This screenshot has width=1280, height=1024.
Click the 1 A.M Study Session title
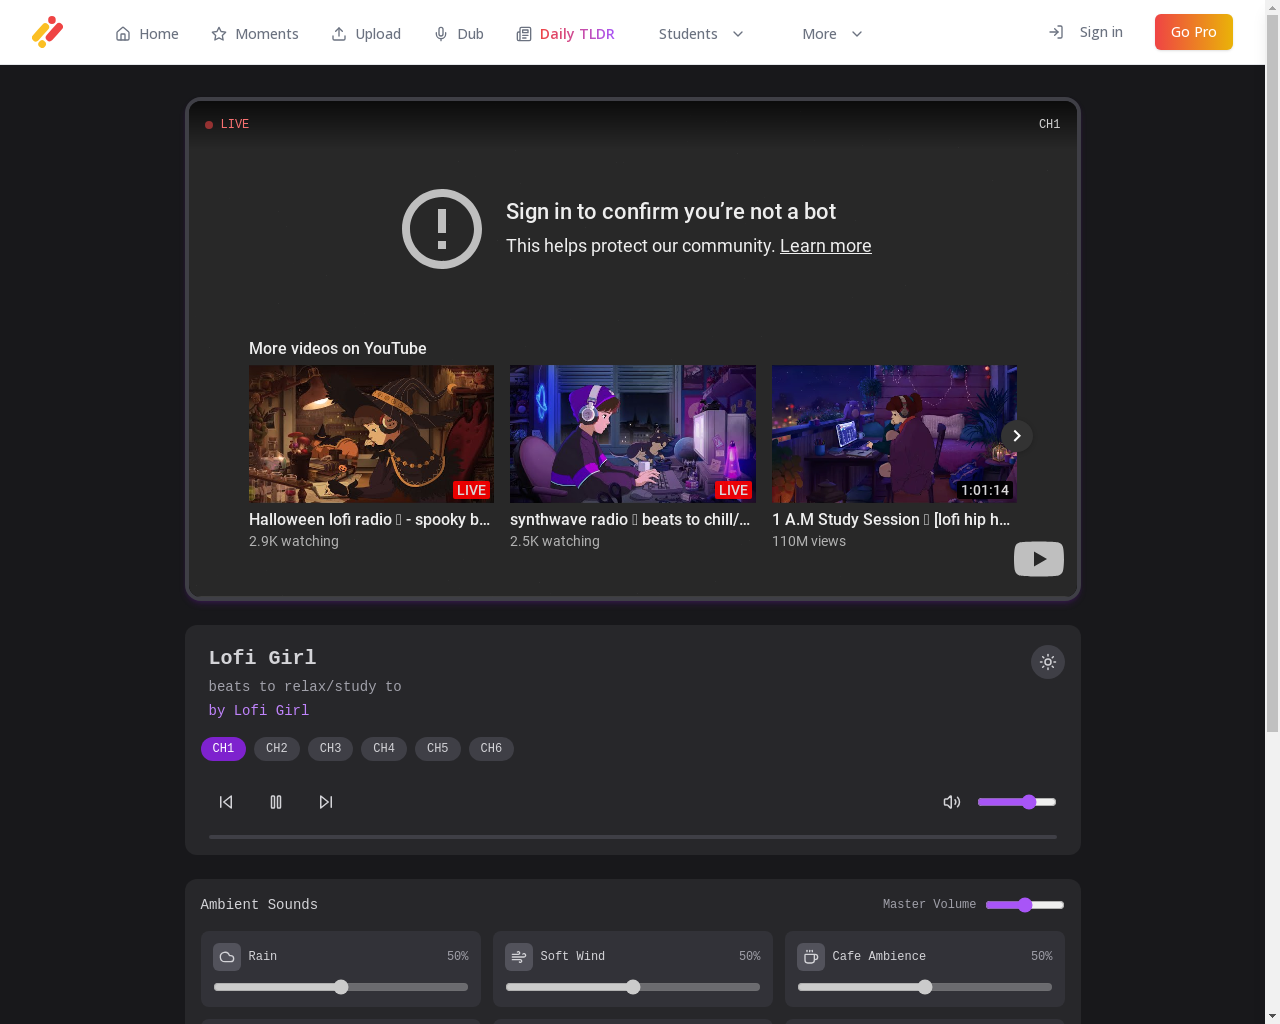891,520
